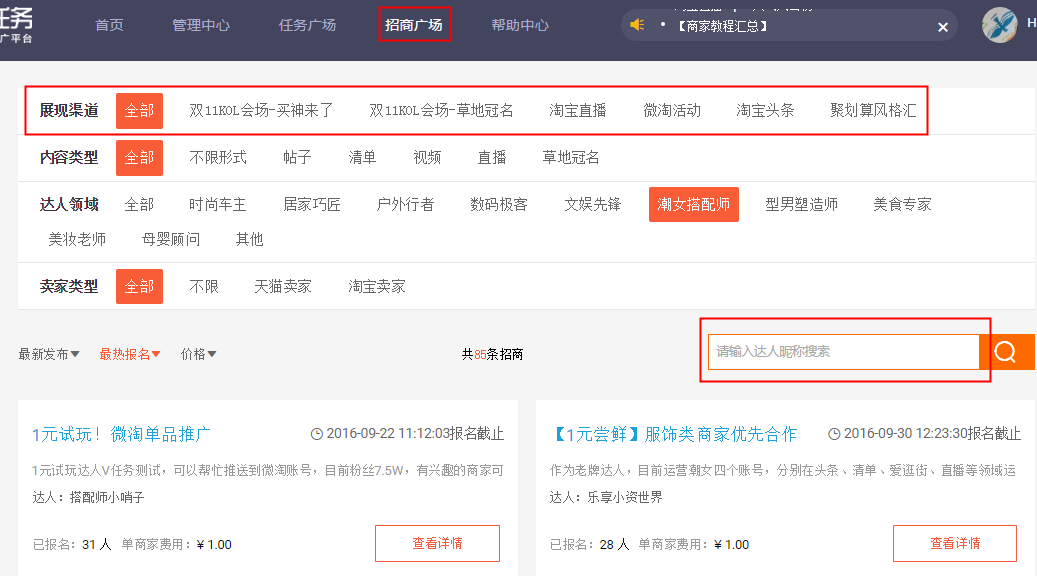The width and height of the screenshot is (1037, 576).
Task: Sort listings by 最热报名 dropdown
Action: click(x=130, y=354)
